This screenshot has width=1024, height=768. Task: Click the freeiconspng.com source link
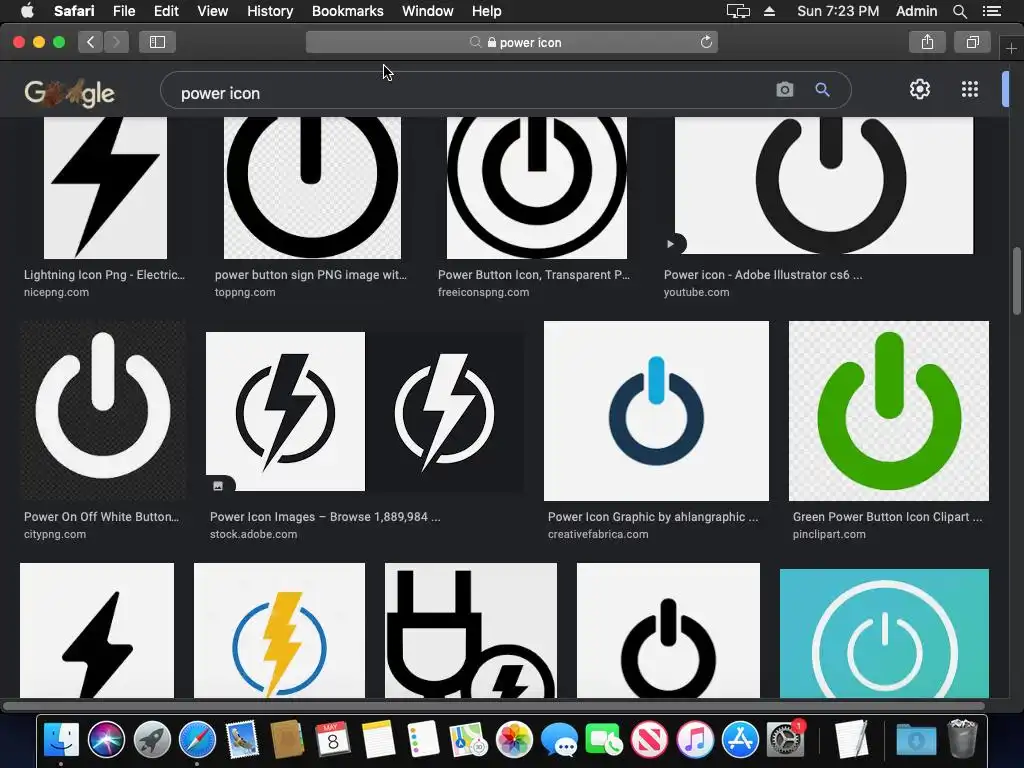[x=483, y=292]
